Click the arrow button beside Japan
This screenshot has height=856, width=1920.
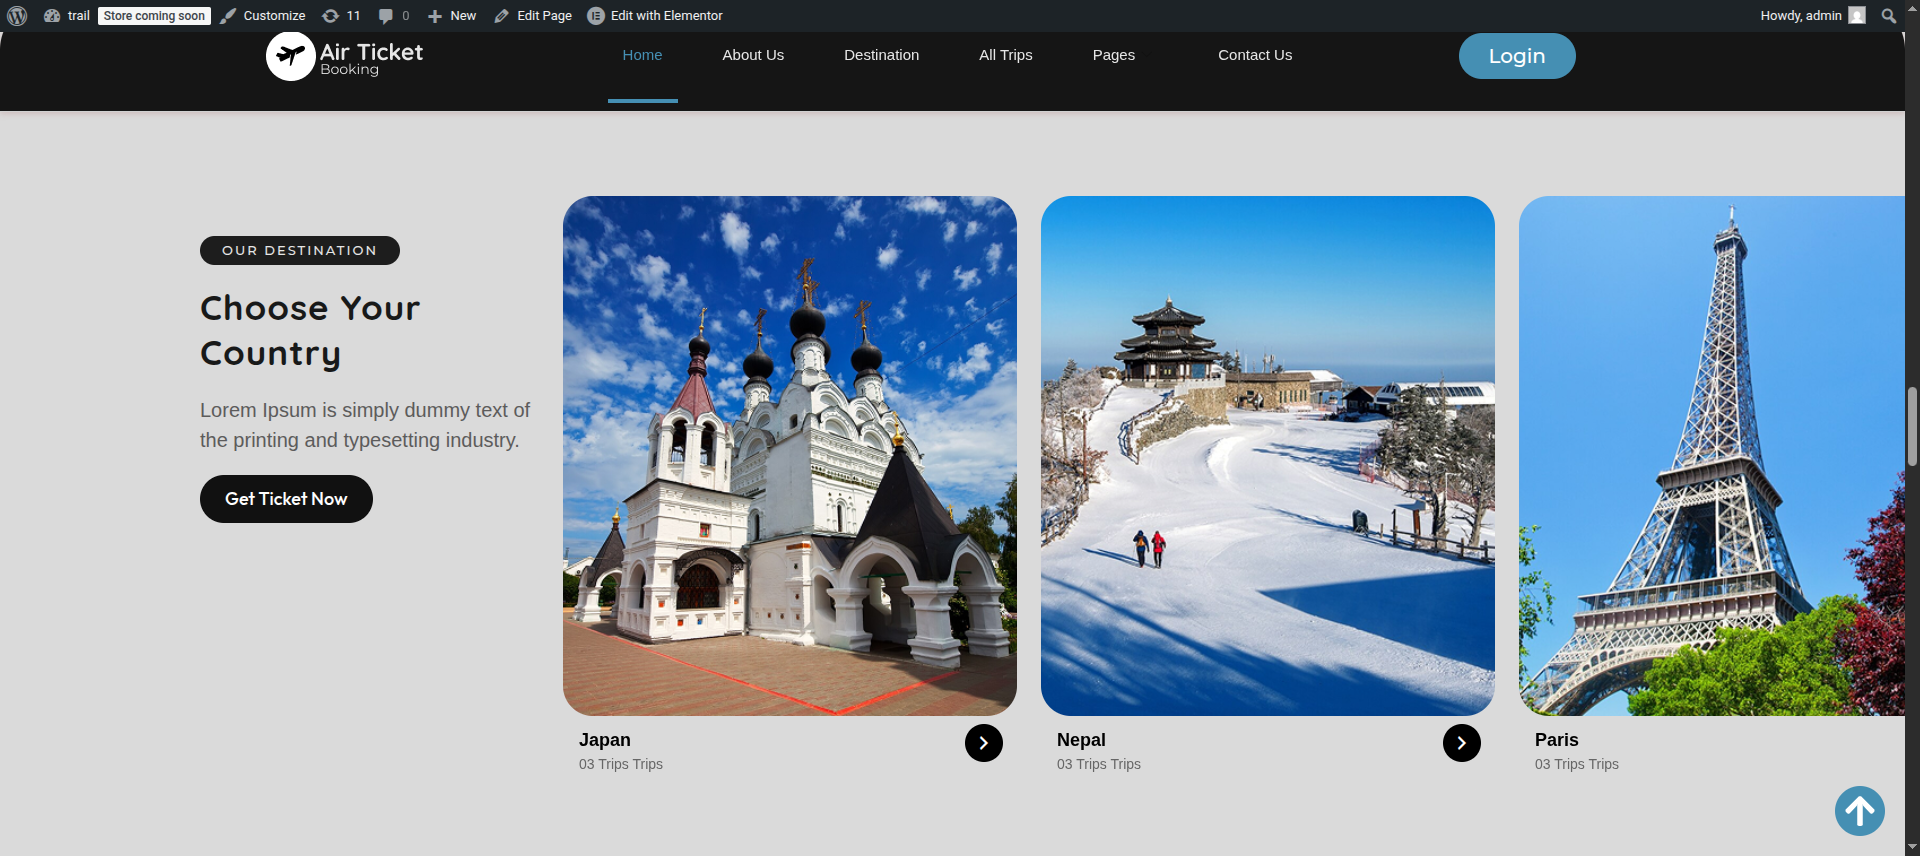[x=983, y=743]
